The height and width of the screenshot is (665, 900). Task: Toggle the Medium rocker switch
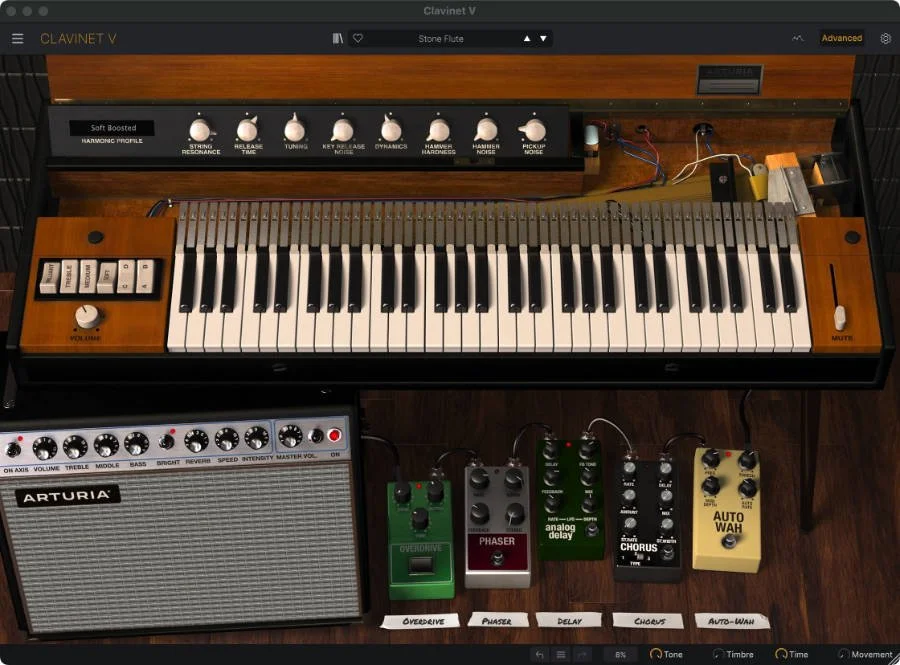(x=87, y=275)
